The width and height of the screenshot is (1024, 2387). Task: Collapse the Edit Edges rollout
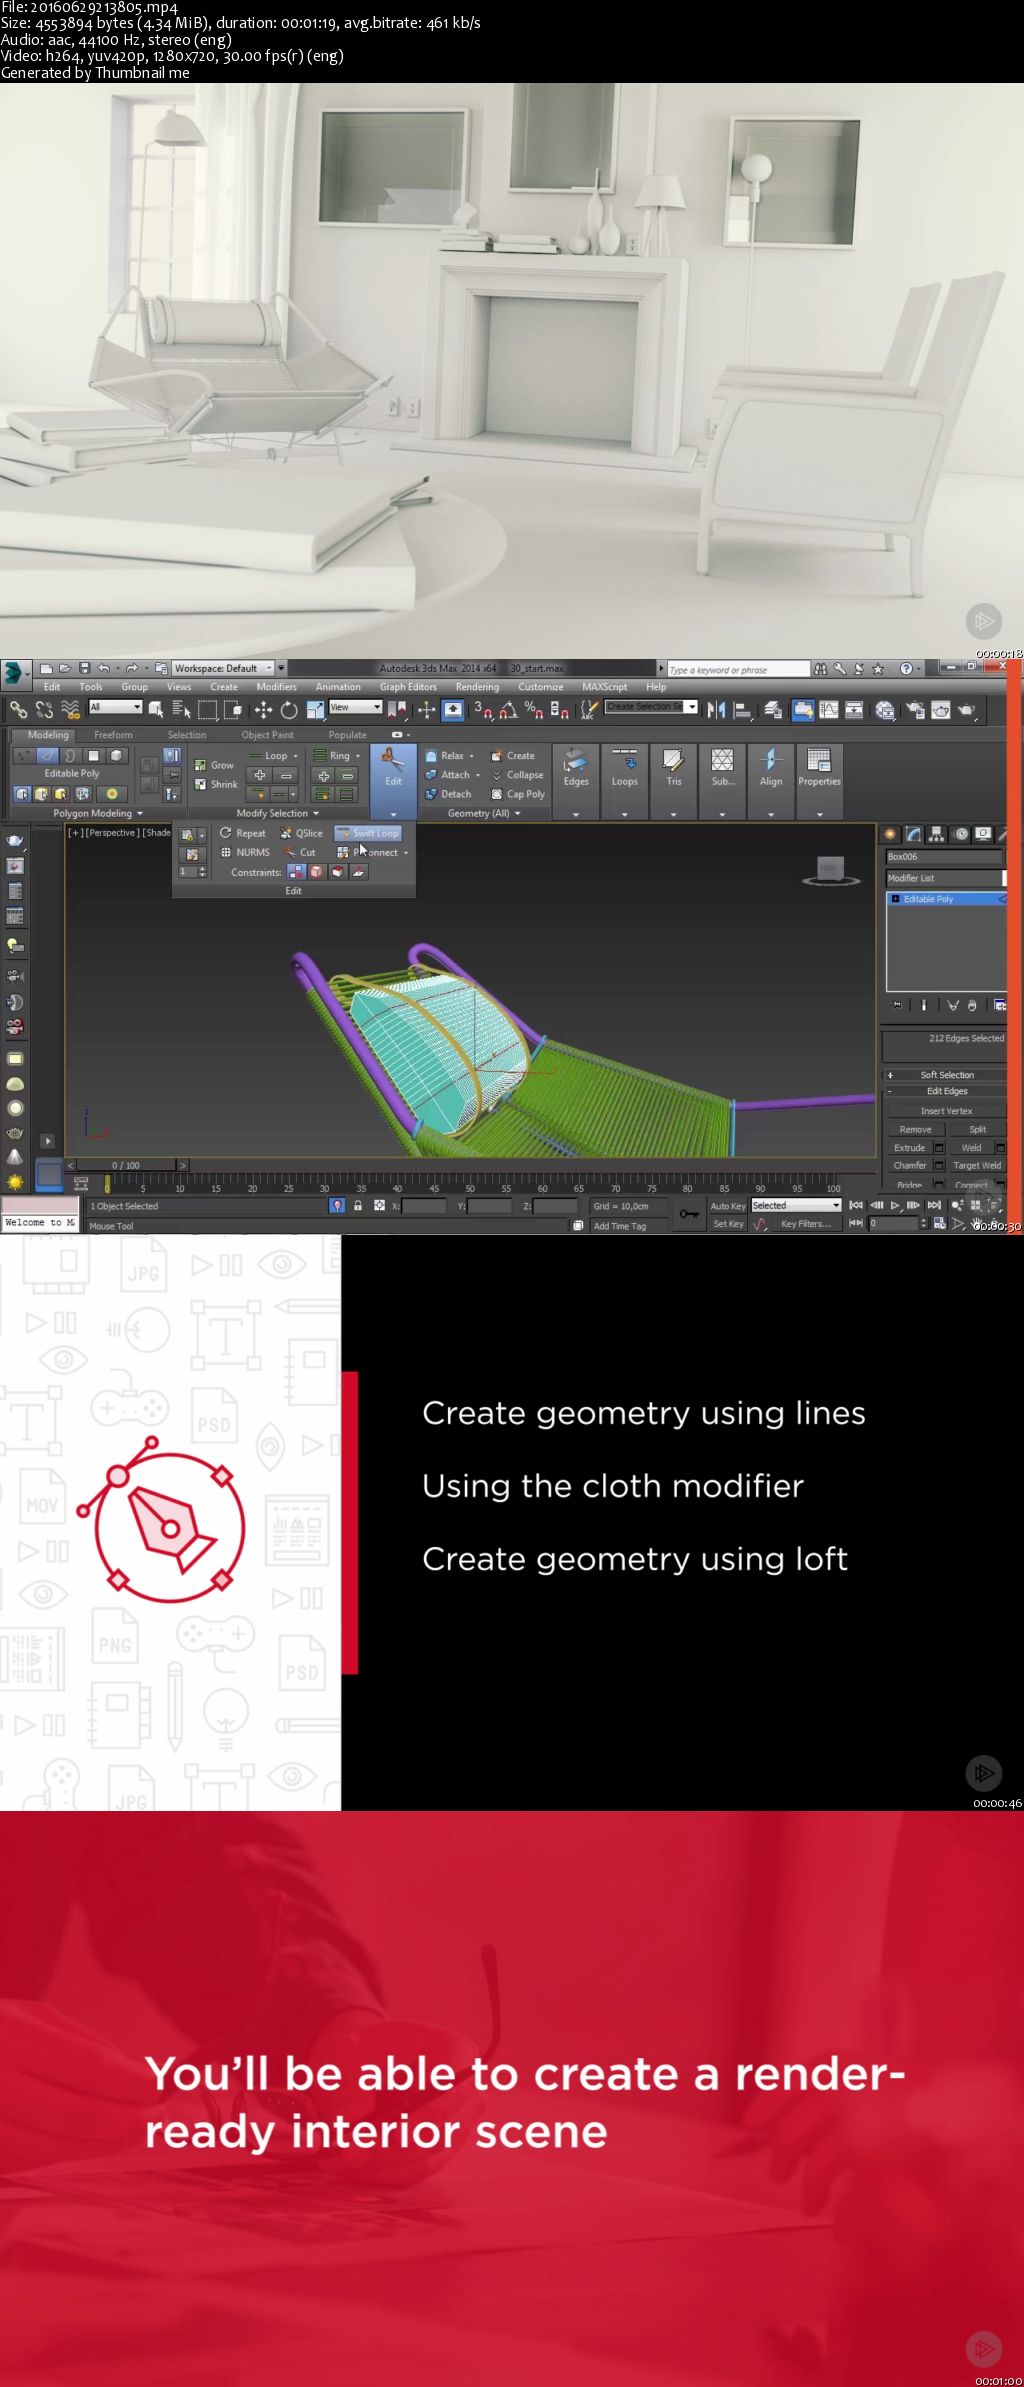[x=946, y=1091]
